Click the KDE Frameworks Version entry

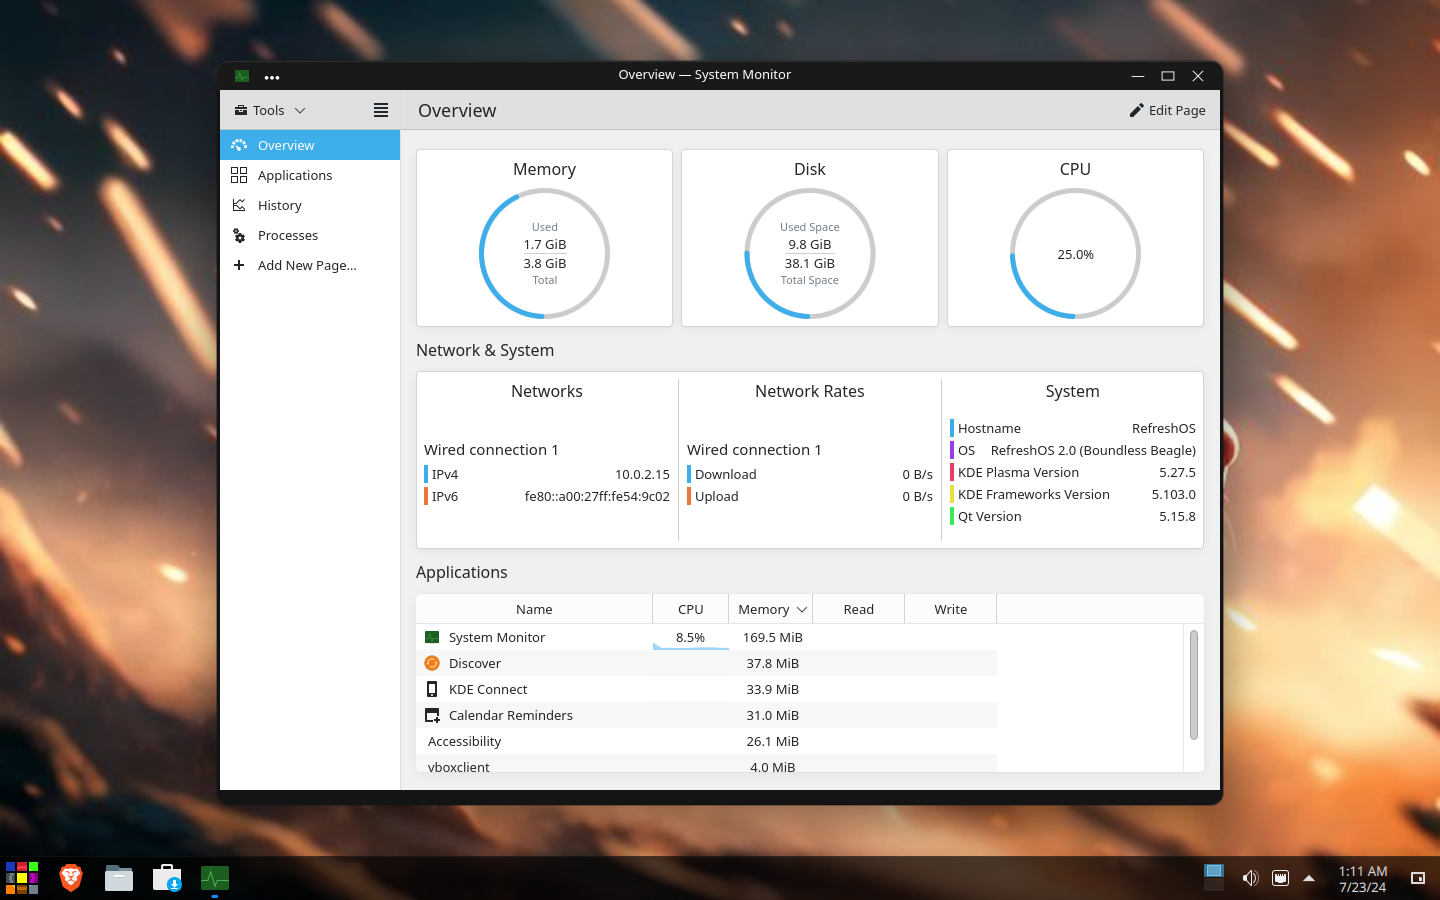pyautogui.click(x=1072, y=494)
